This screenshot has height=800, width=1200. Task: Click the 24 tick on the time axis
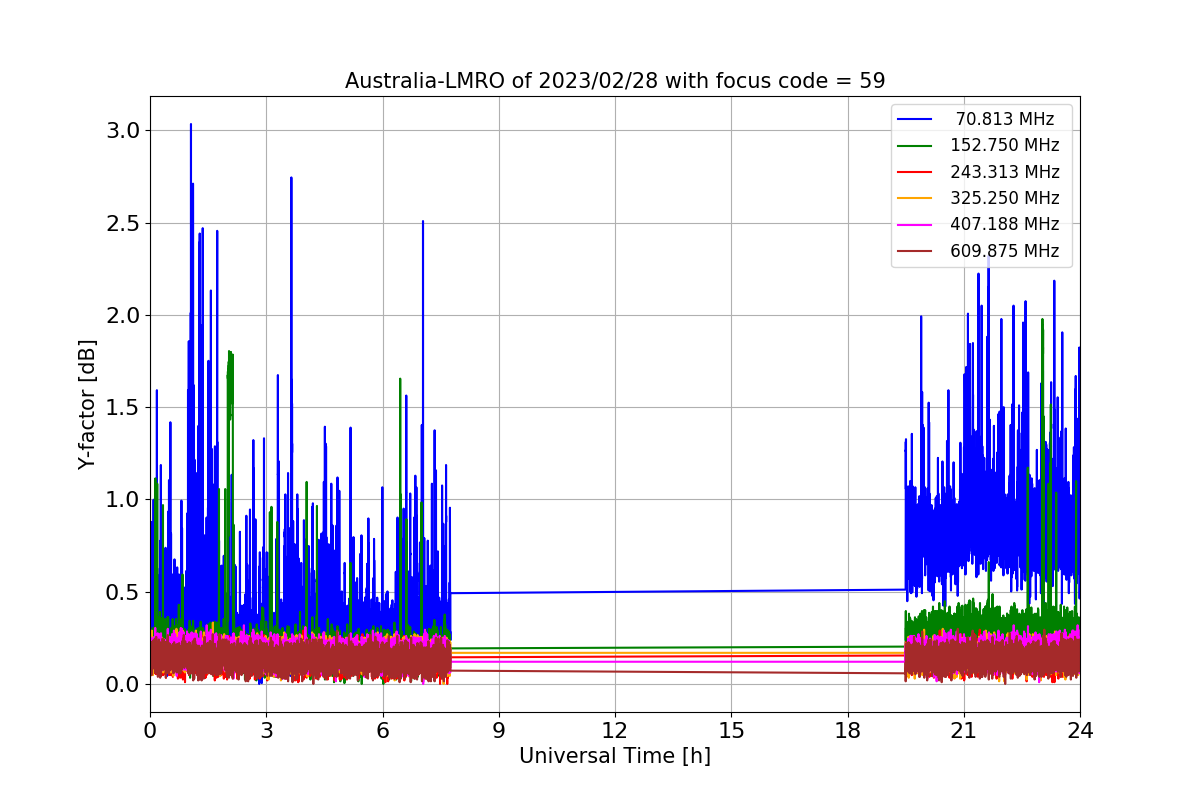click(1080, 730)
